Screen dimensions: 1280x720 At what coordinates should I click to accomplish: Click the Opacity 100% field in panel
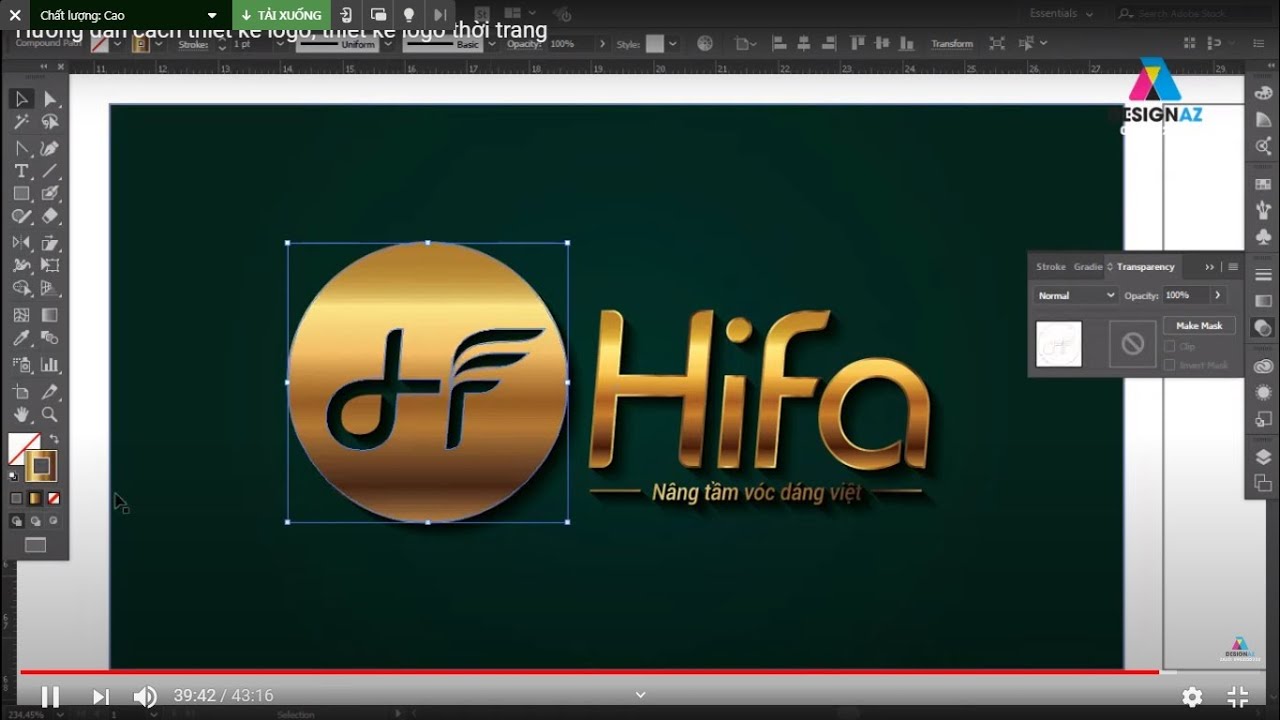[x=1186, y=295]
